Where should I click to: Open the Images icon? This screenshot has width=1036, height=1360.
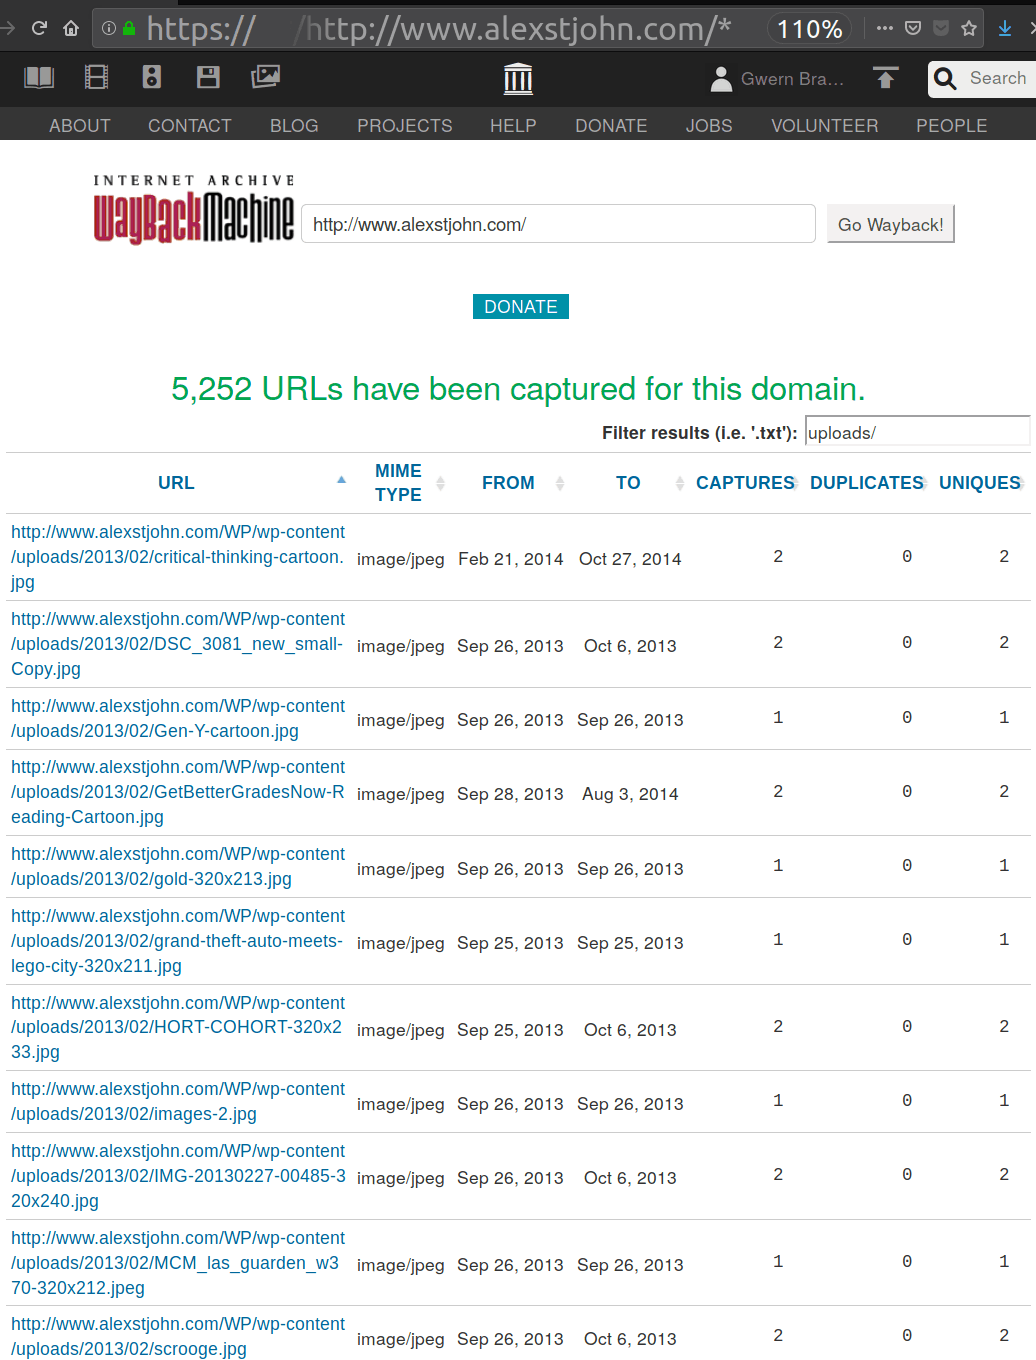tap(265, 77)
